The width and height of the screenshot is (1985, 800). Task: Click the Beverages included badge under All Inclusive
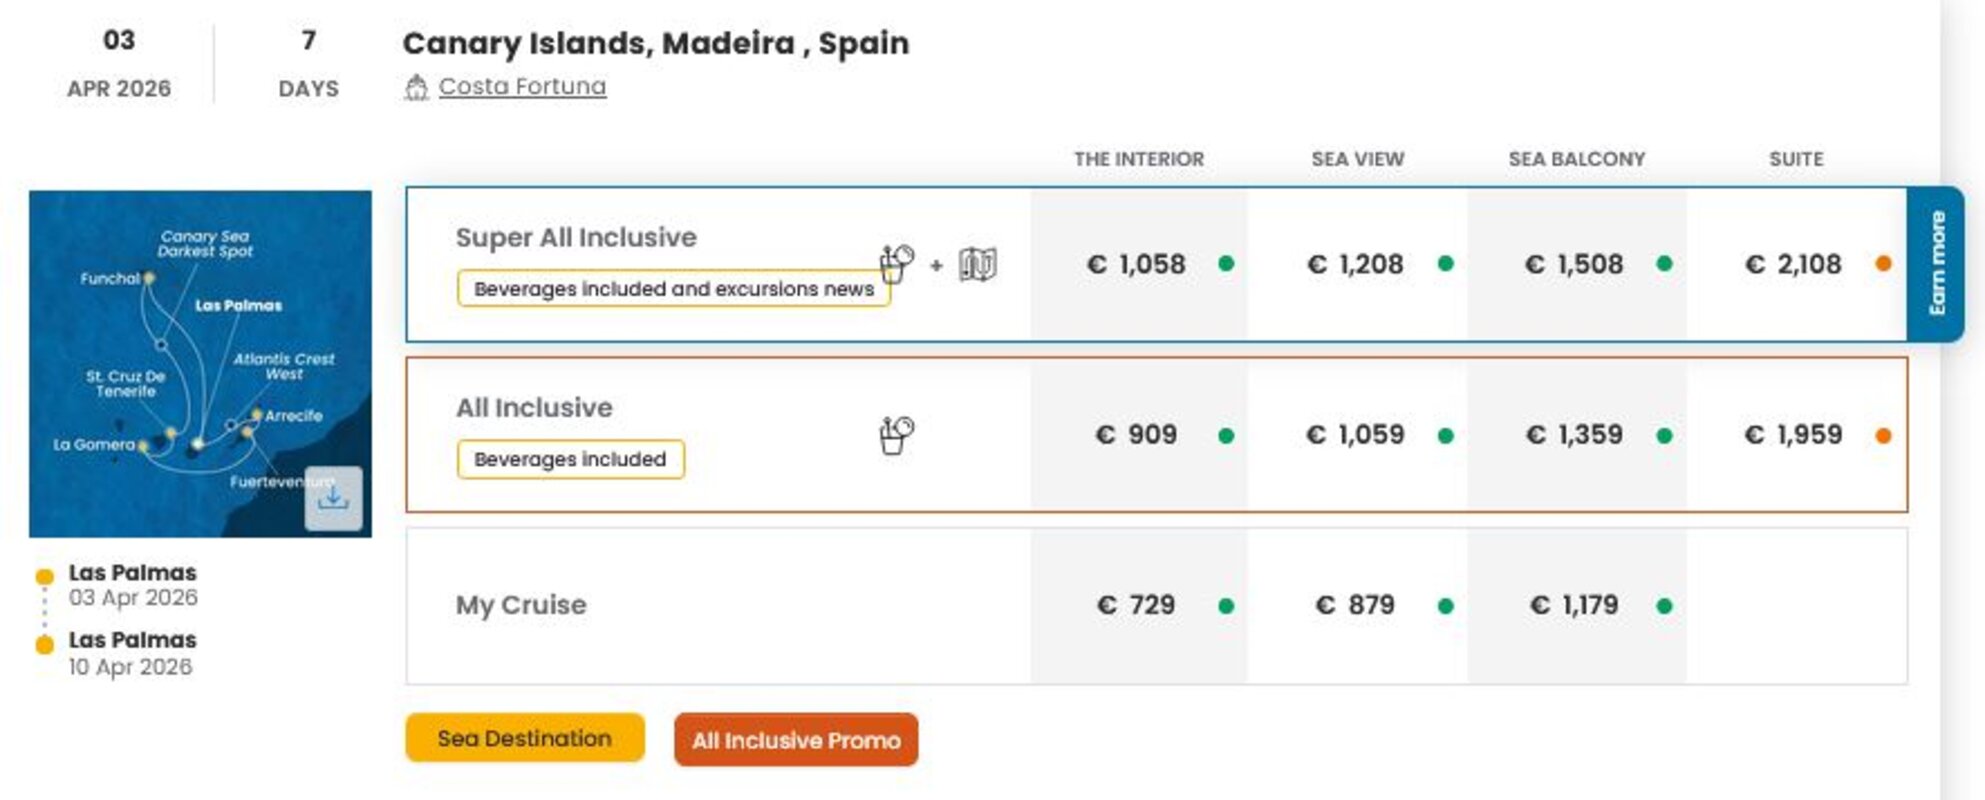(570, 460)
